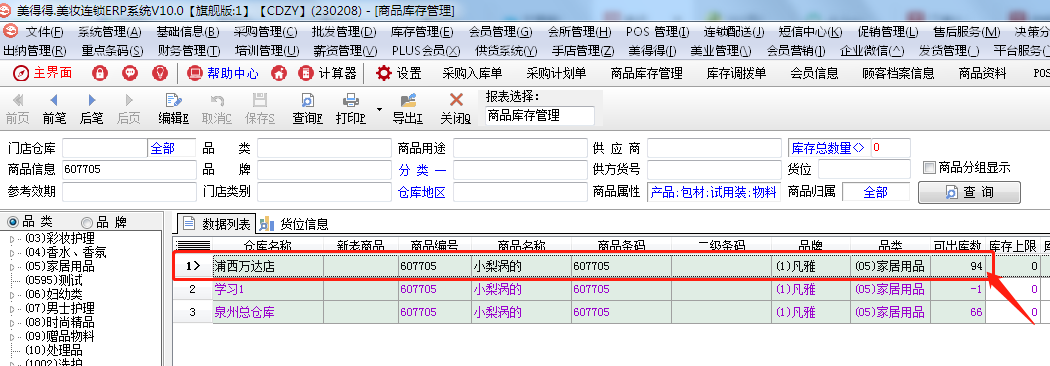Go to last page 后页
This screenshot has width=1050, height=366.
click(129, 109)
